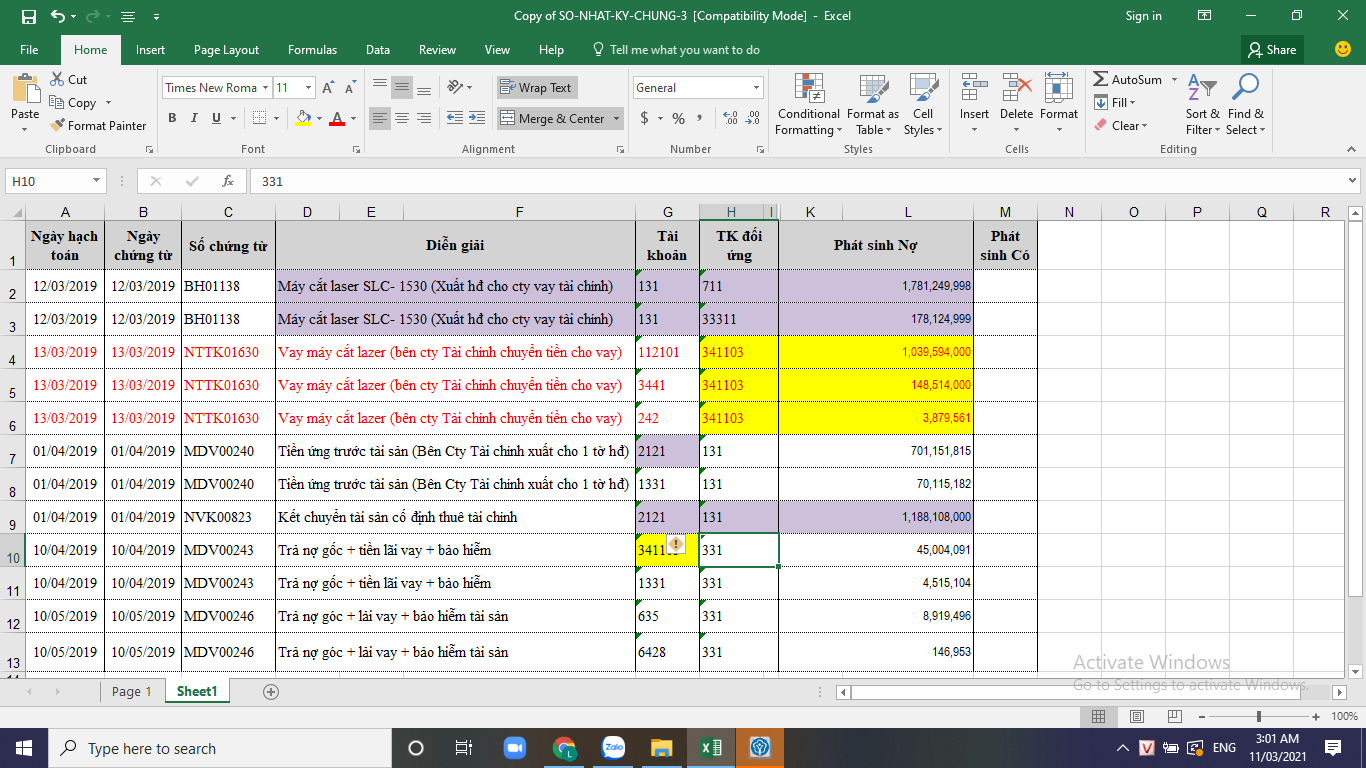This screenshot has height=768, width=1366.
Task: Align text to the right
Action: click(424, 118)
